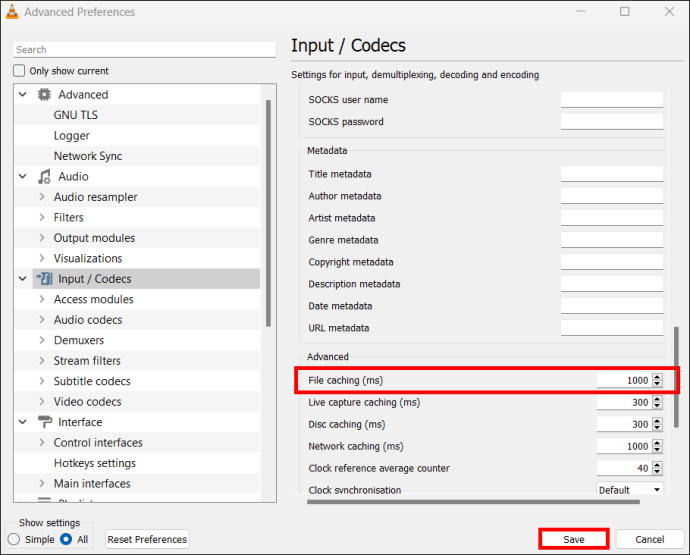Click the Advanced gear icon in tree

(x=44, y=94)
